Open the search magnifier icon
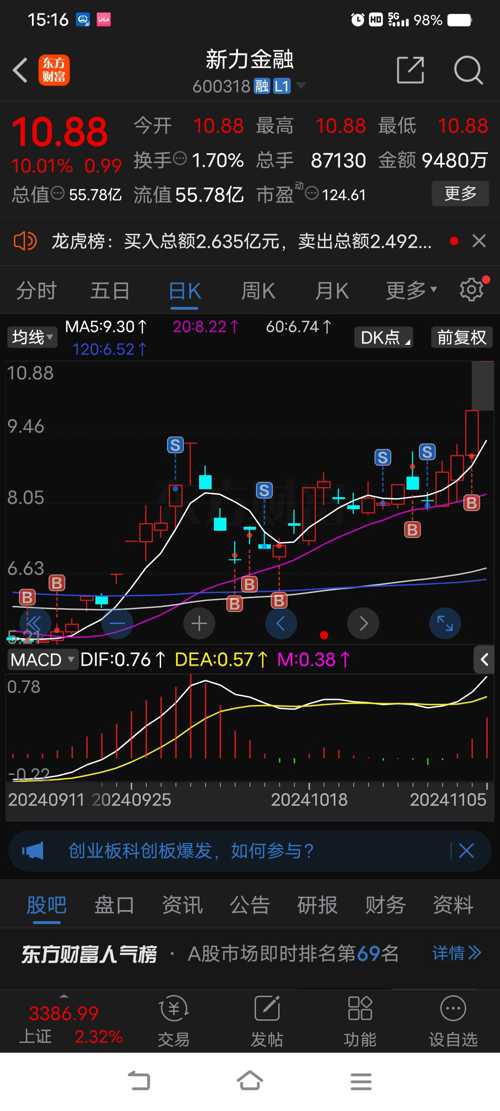 click(468, 70)
